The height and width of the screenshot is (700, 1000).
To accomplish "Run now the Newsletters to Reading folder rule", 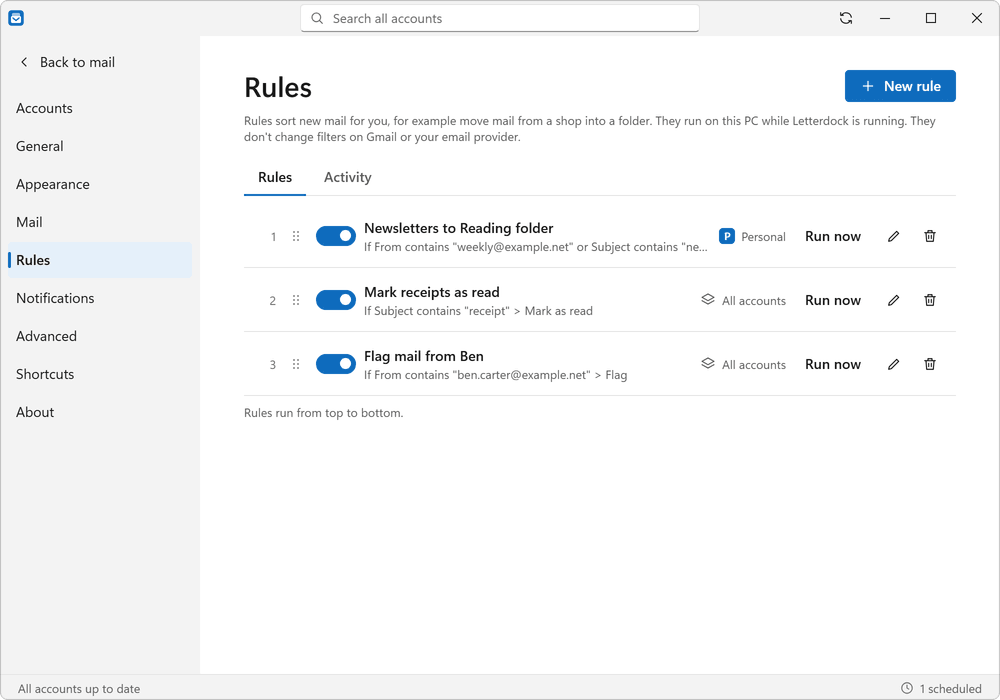I will tap(833, 237).
